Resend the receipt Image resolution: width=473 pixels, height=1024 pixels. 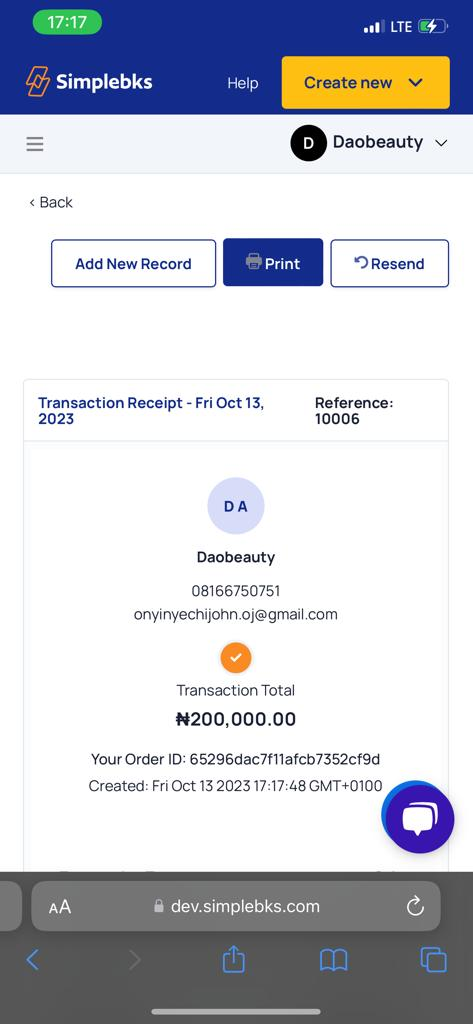(389, 263)
